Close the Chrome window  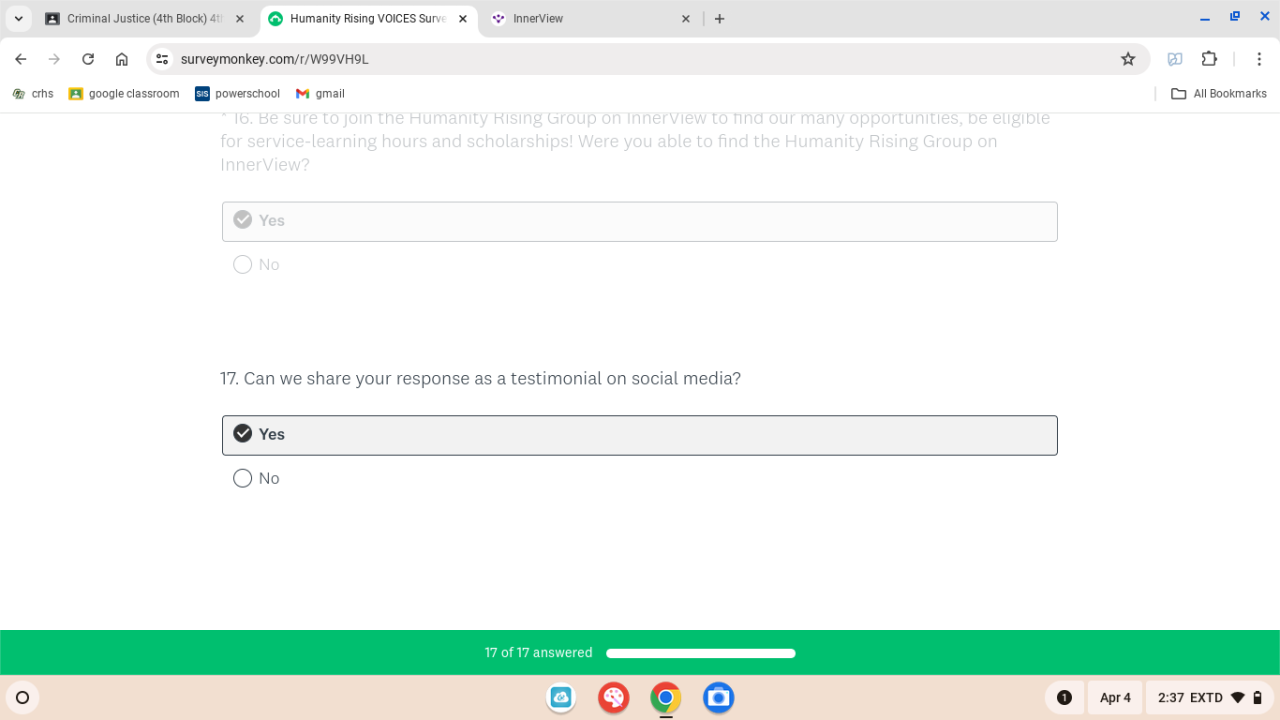(1264, 17)
